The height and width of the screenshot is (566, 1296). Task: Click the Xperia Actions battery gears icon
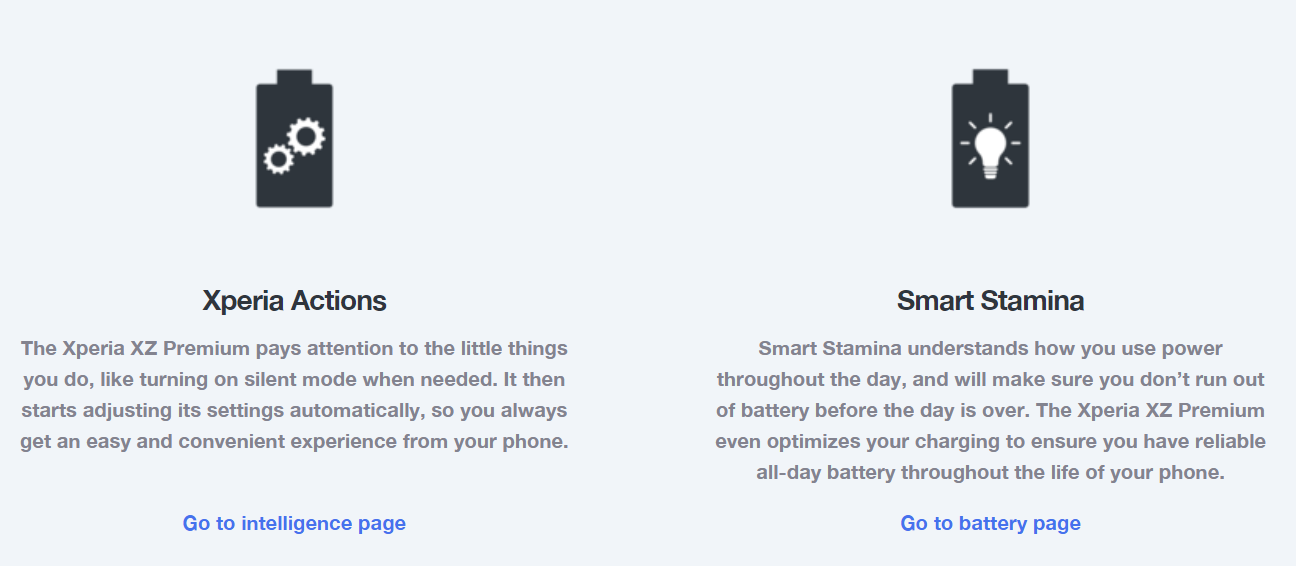pos(294,145)
